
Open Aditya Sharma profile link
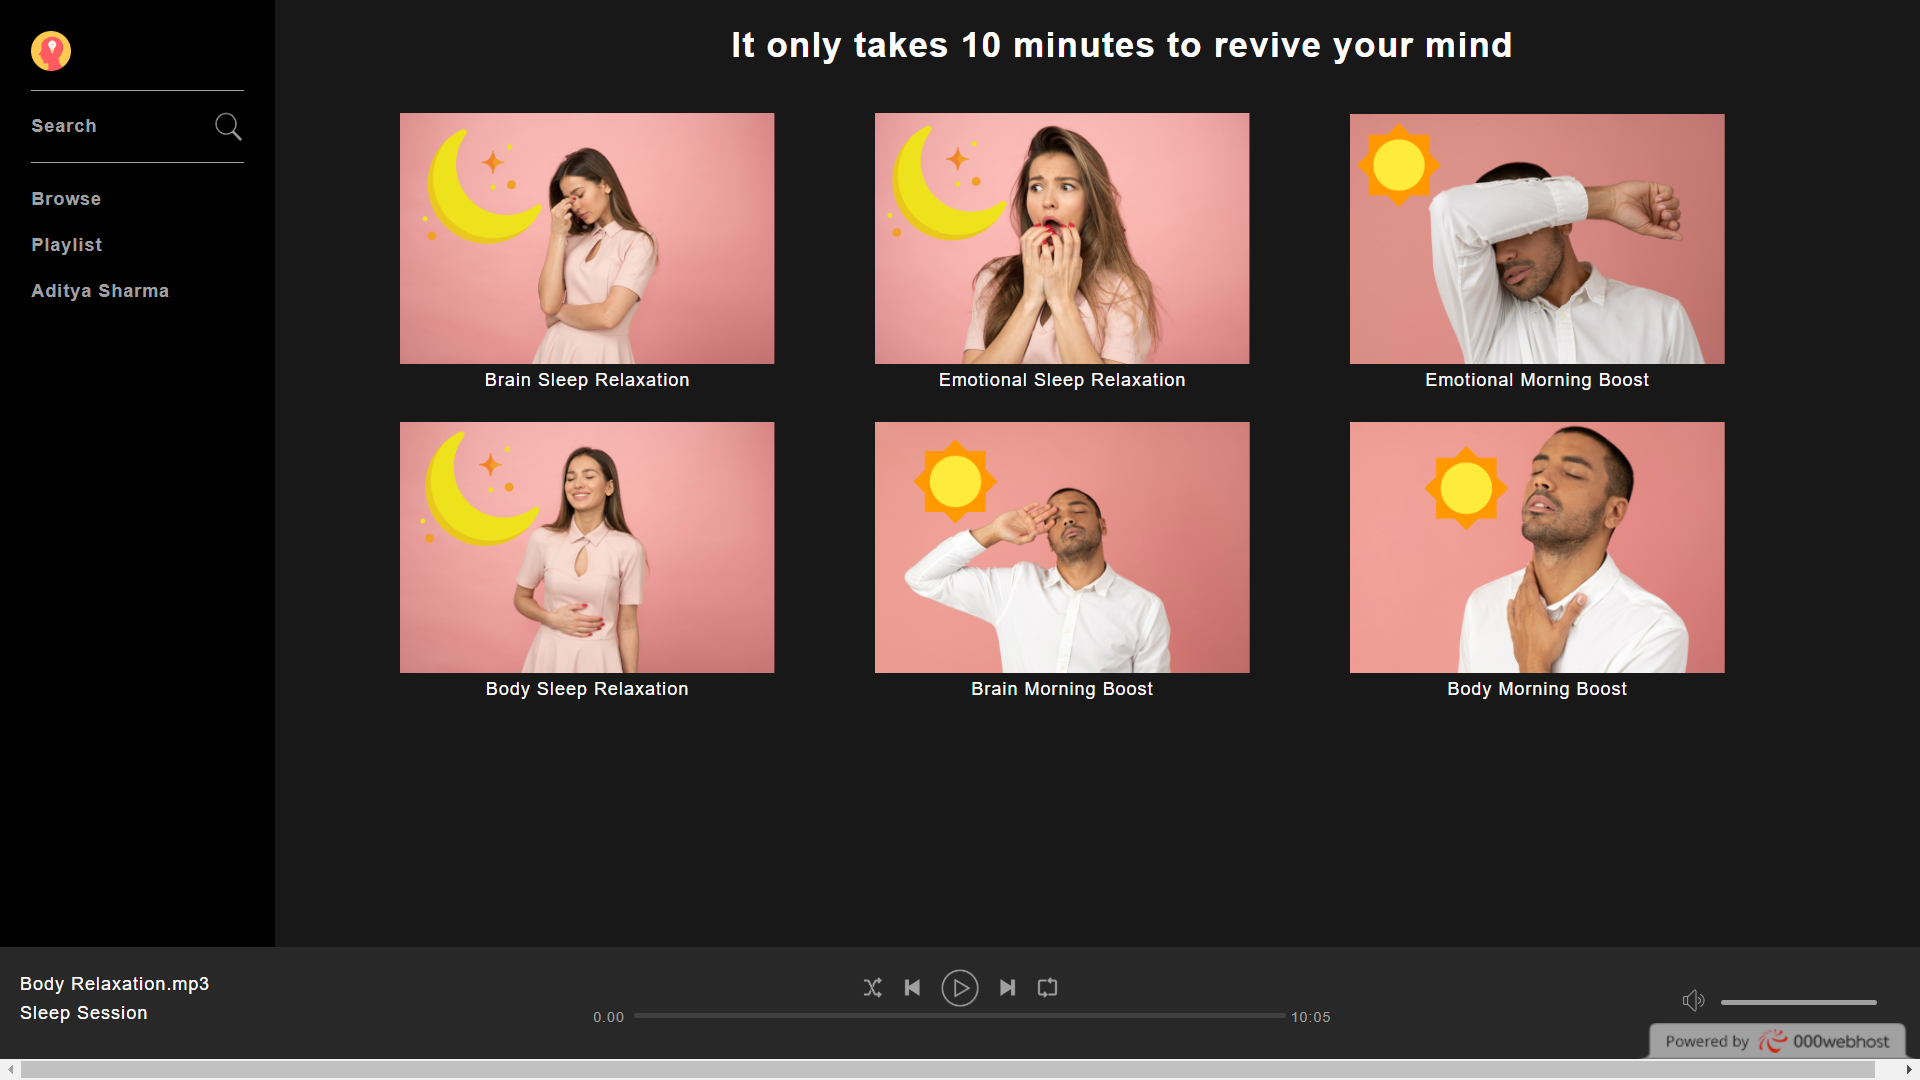pyautogui.click(x=100, y=291)
